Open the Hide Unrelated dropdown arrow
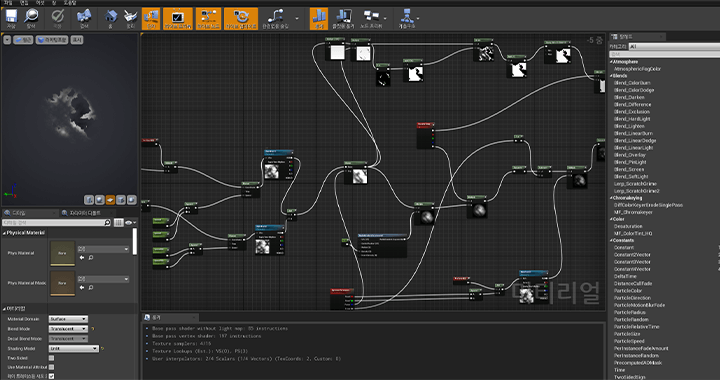 (x=297, y=18)
